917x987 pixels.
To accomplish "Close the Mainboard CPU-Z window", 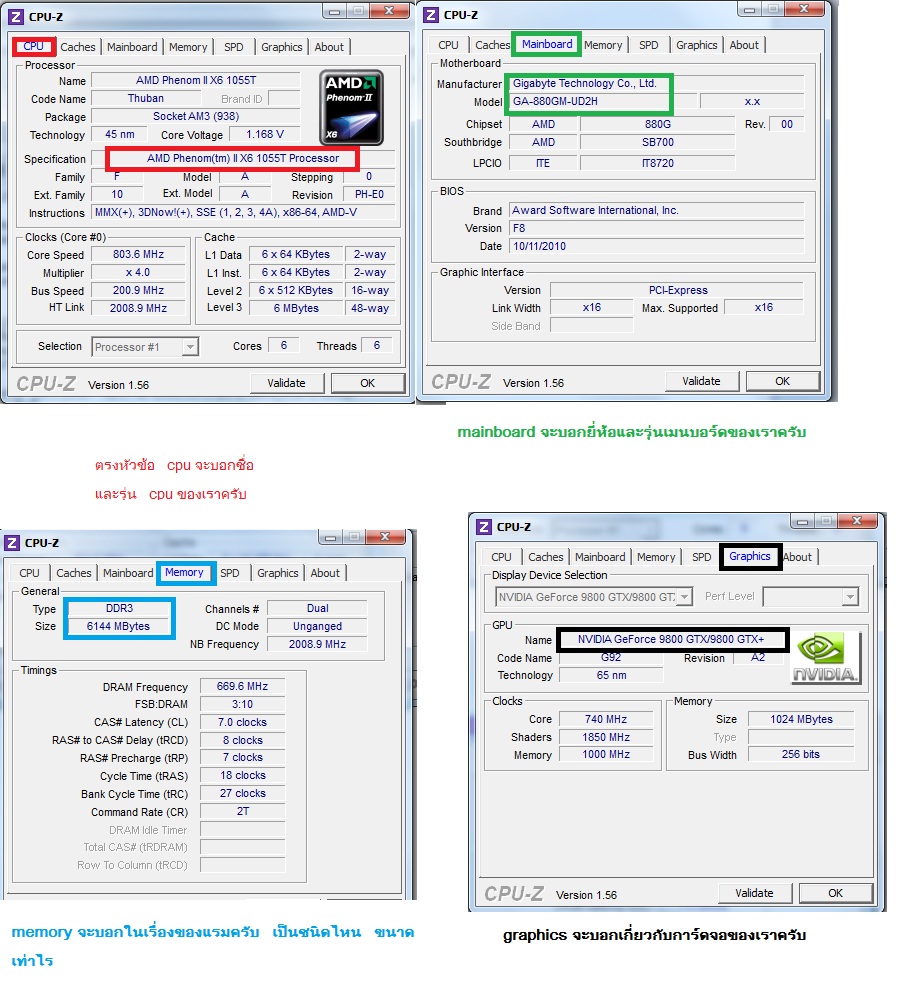I will click(x=804, y=9).
